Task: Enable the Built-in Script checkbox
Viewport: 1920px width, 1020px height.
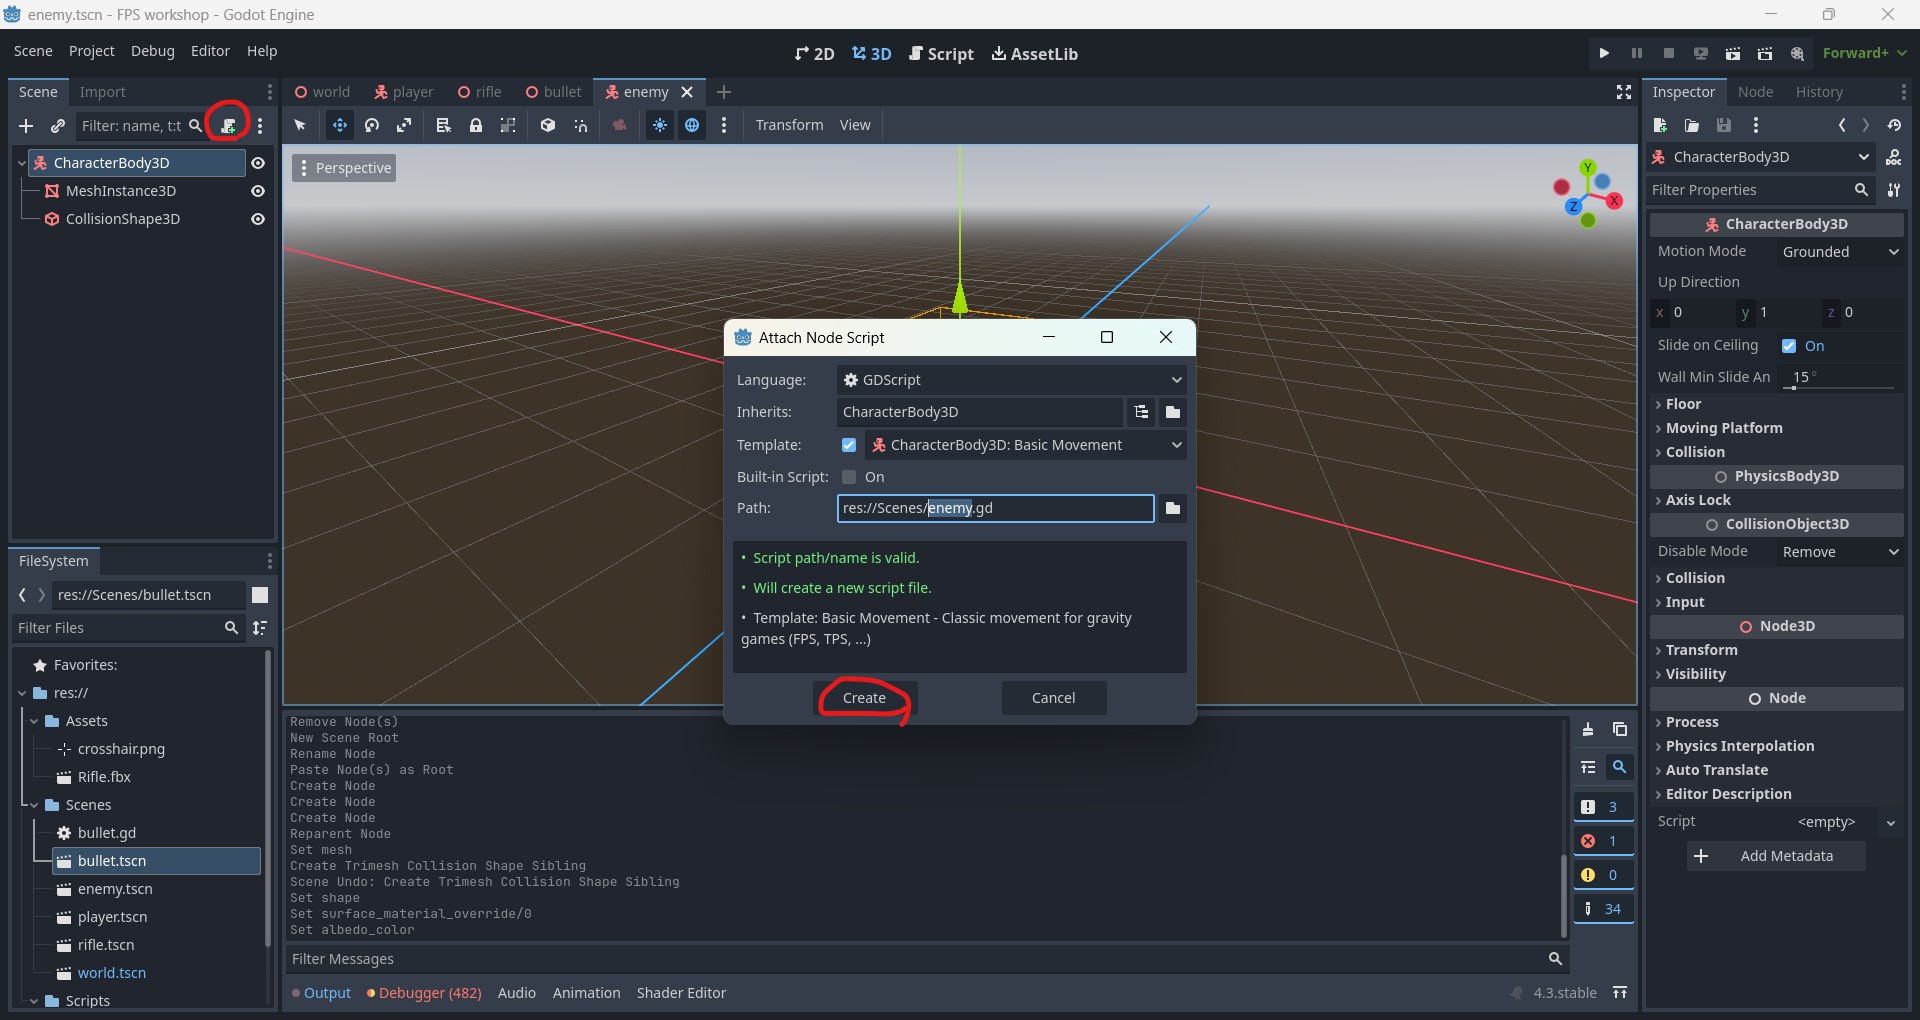Action: click(849, 477)
